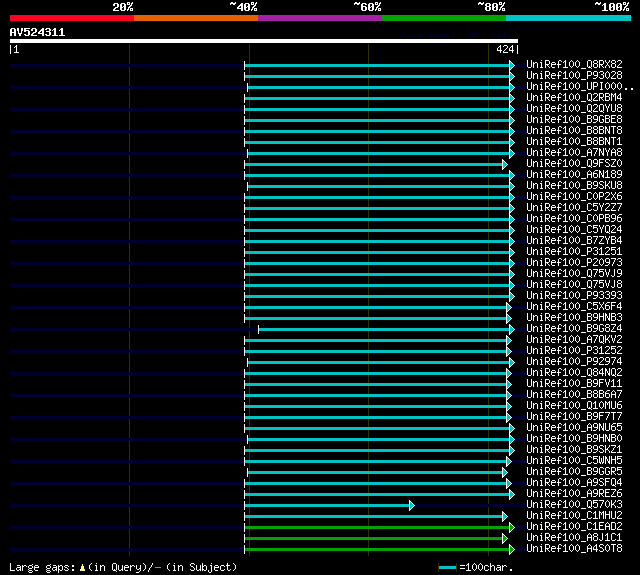Click the UniRef100_B7ZYB4 label
The image size is (640, 575).
pyautogui.click(x=574, y=241)
